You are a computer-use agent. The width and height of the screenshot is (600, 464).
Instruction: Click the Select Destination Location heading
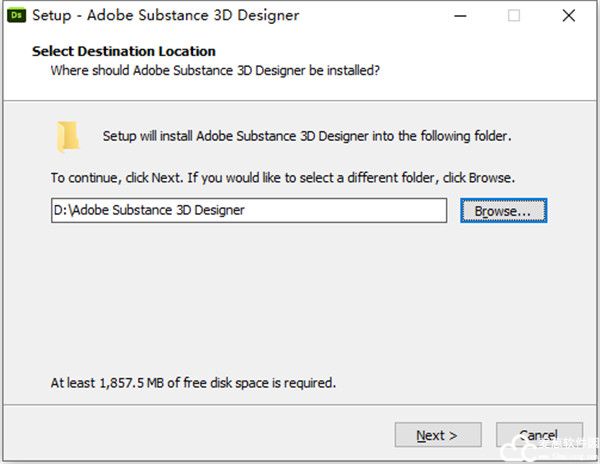click(x=123, y=51)
